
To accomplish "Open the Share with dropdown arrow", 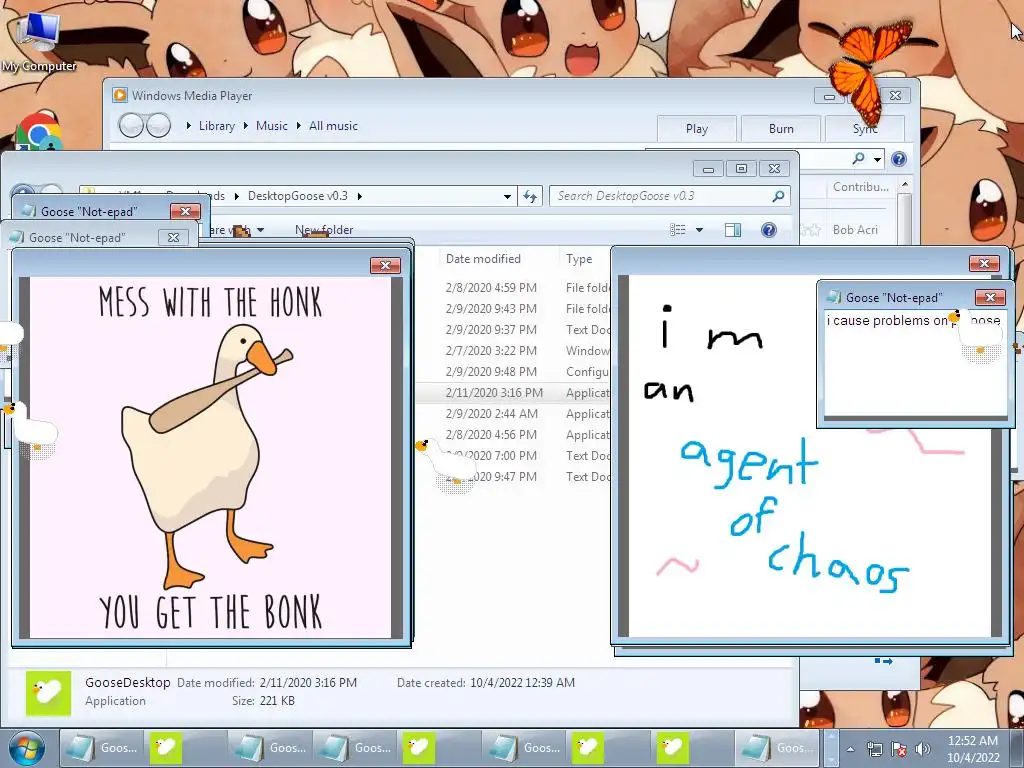I will (x=261, y=229).
